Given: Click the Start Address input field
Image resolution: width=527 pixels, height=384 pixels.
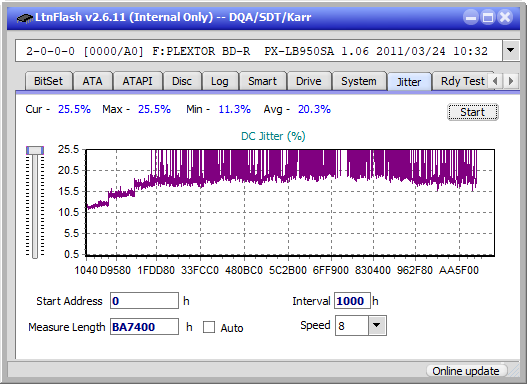Looking at the screenshot, I should 145,301.
